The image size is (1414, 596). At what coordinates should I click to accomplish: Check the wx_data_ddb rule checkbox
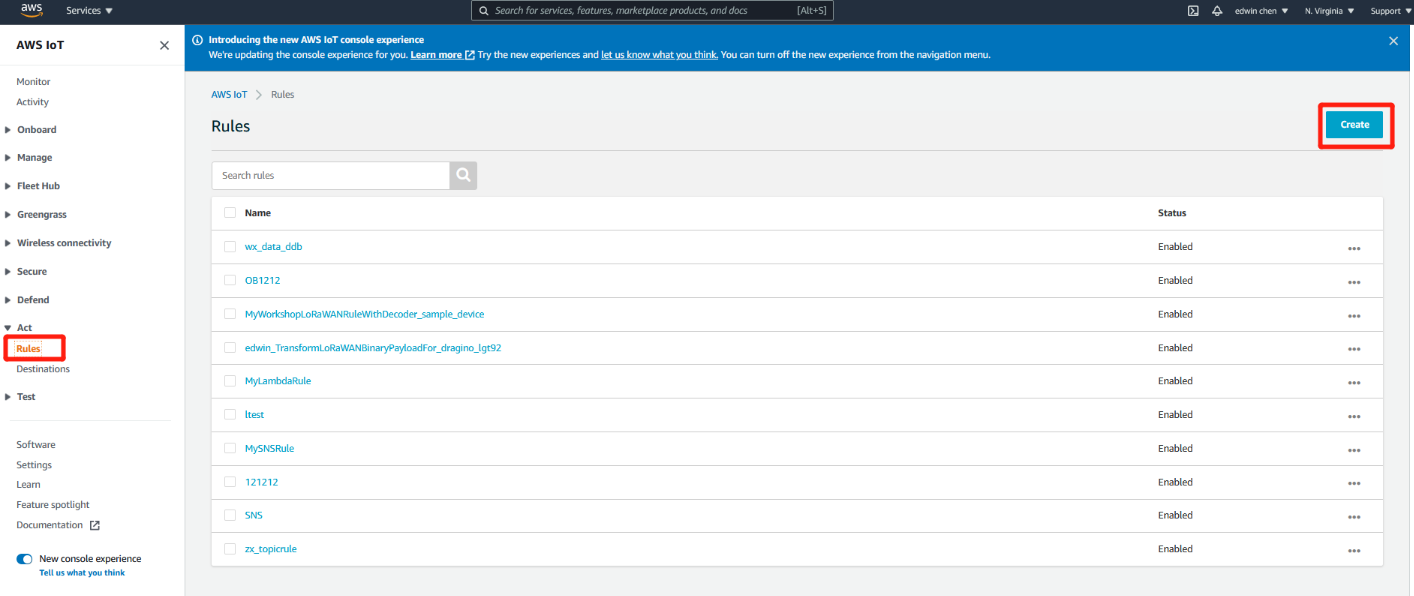(230, 246)
